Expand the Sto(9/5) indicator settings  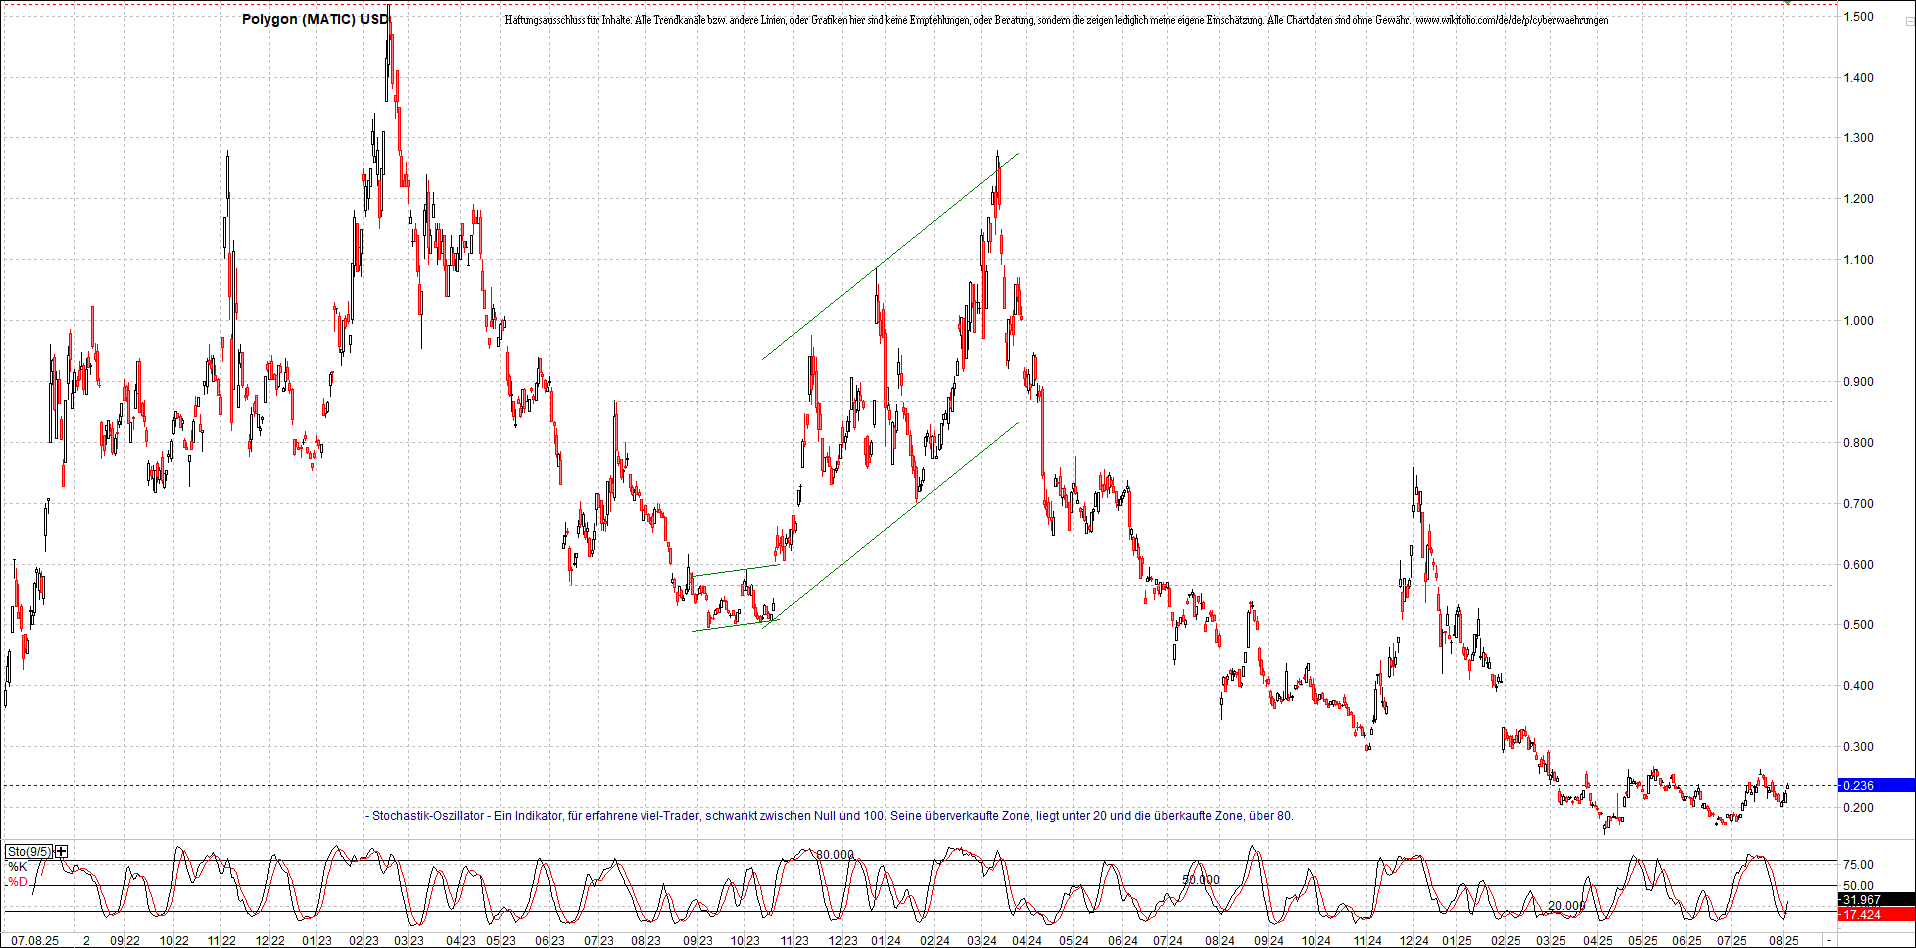(30, 849)
